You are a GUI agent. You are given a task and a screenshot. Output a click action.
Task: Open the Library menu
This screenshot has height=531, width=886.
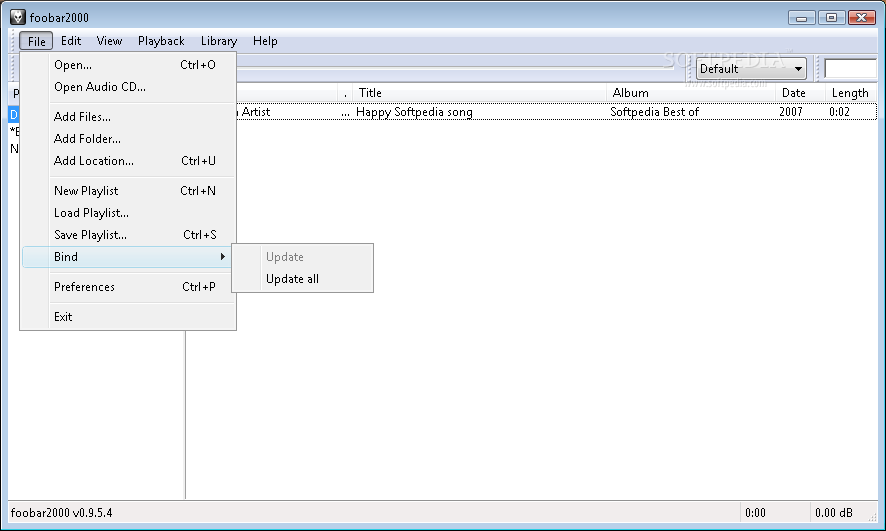tap(219, 41)
